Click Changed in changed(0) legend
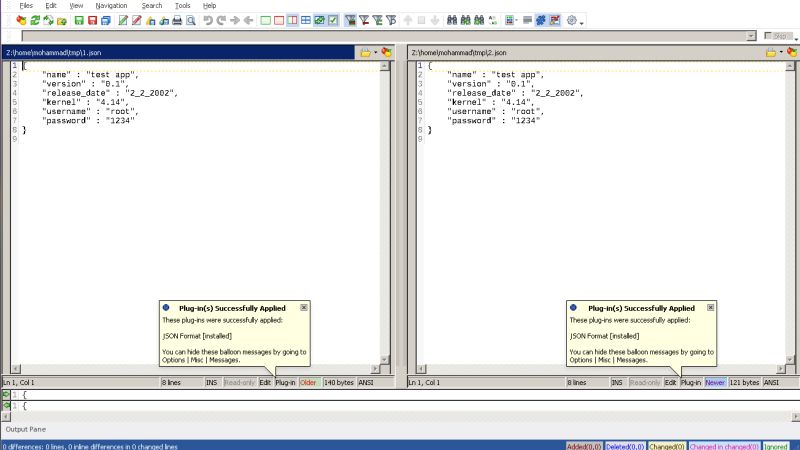Viewport: 800px width, 450px height. click(x=724, y=446)
